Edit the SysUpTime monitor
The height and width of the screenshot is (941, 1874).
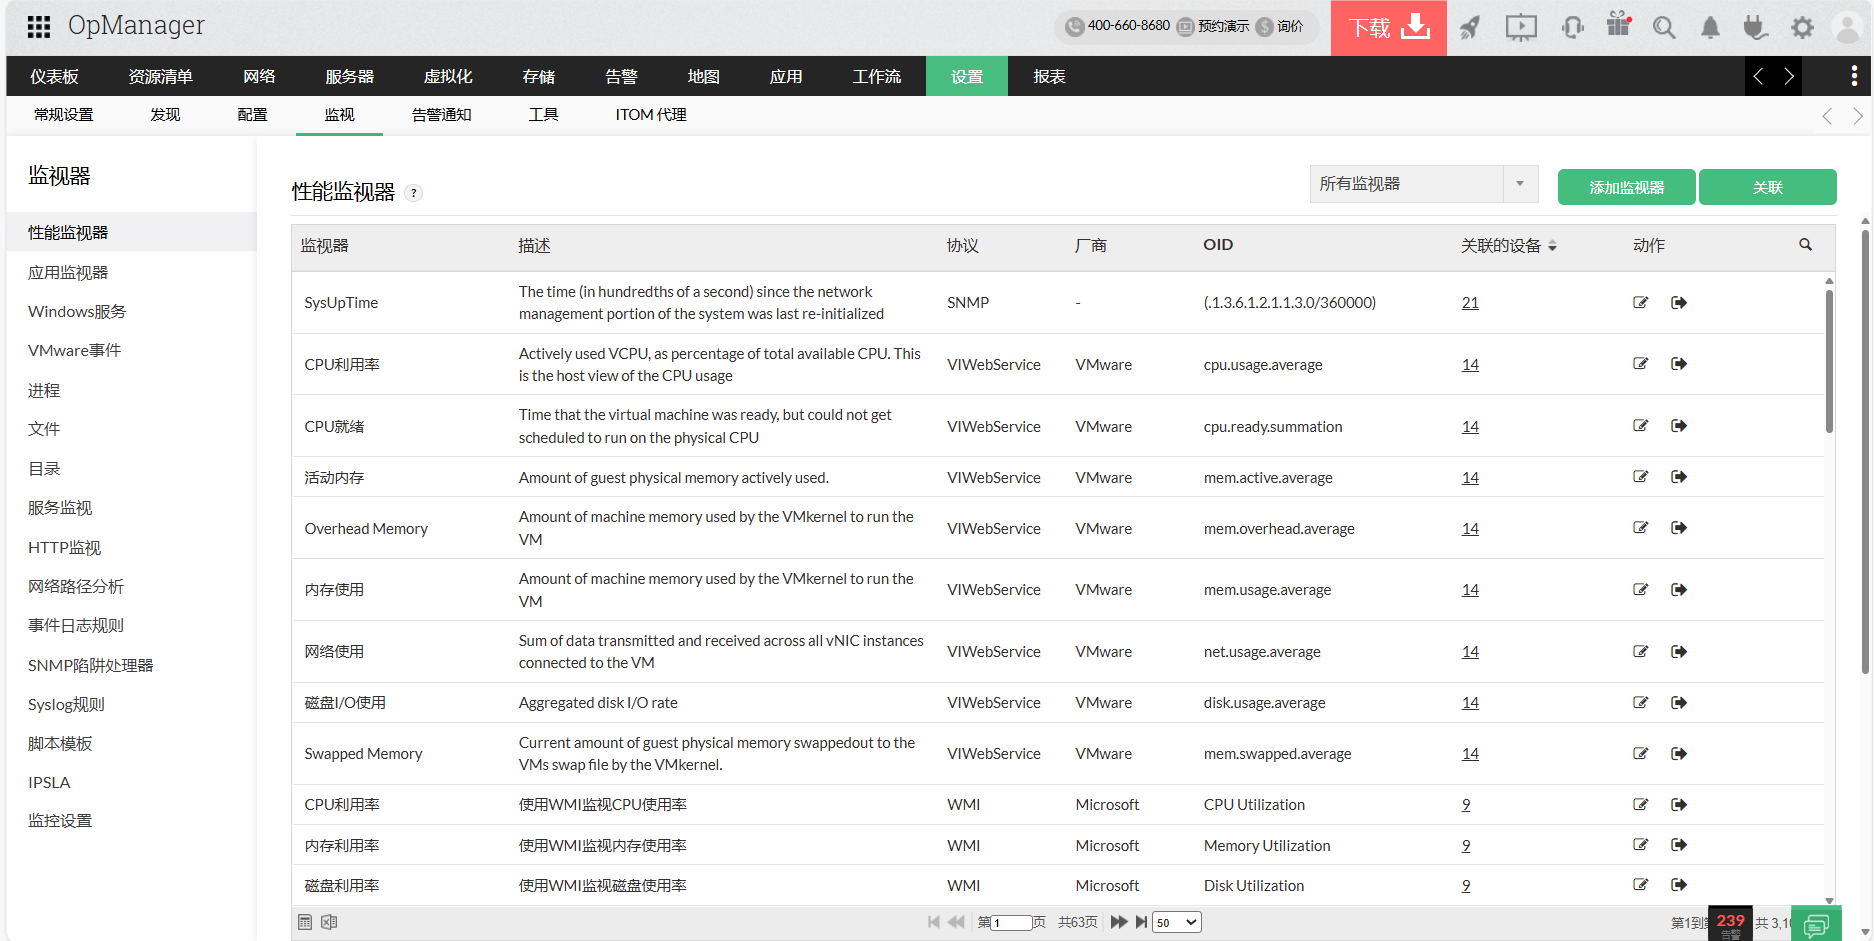click(x=1641, y=303)
